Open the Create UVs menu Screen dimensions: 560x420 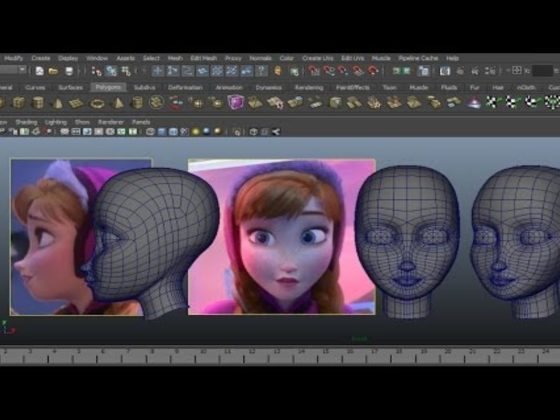[318, 58]
